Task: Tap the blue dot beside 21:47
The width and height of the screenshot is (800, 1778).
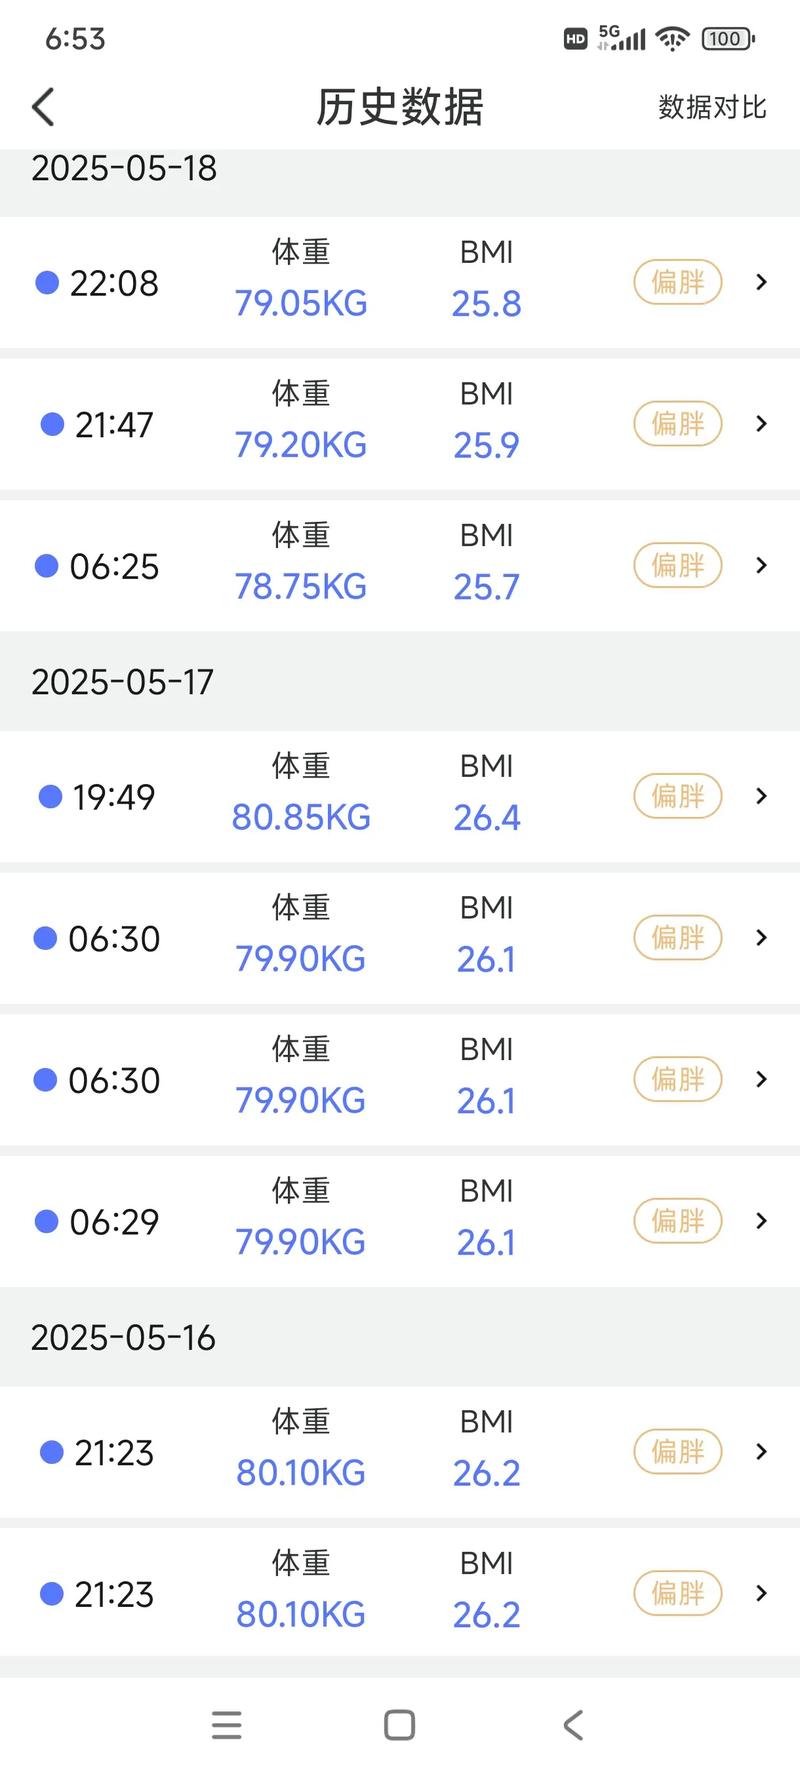Action: (52, 425)
